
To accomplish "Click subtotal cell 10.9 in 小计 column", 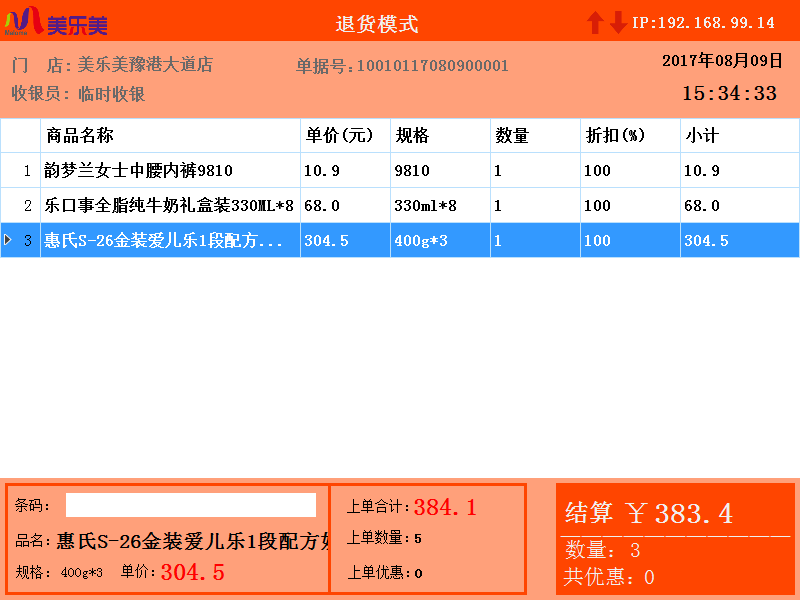I will pyautogui.click(x=740, y=170).
